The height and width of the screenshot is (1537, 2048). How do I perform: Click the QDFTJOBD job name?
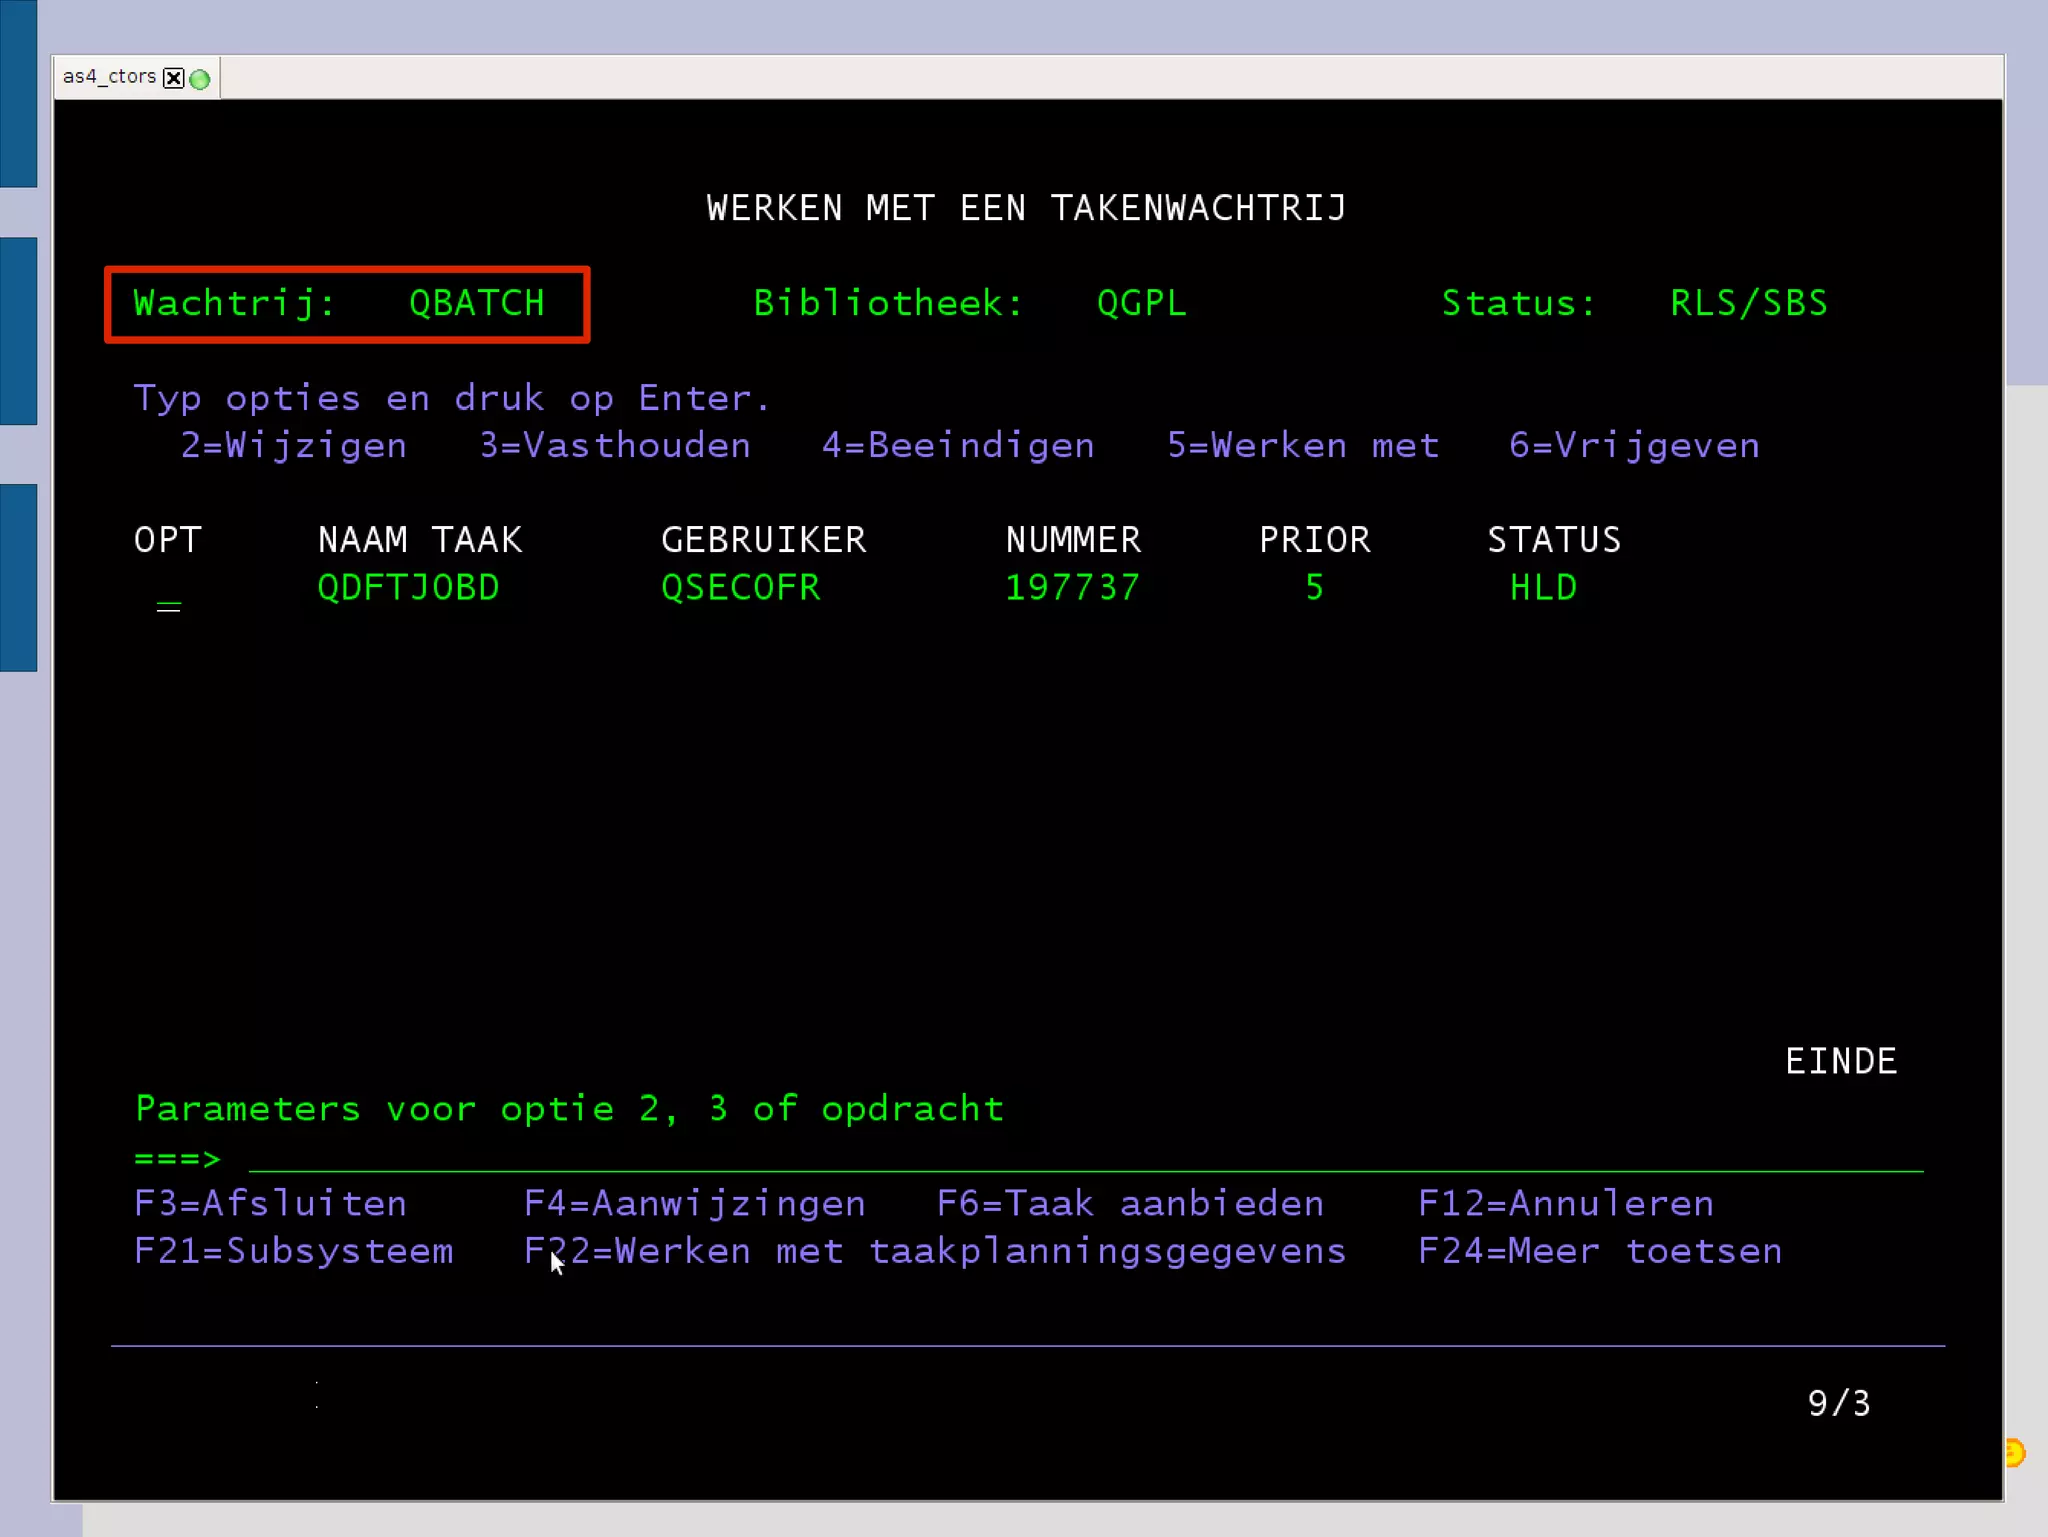(408, 587)
